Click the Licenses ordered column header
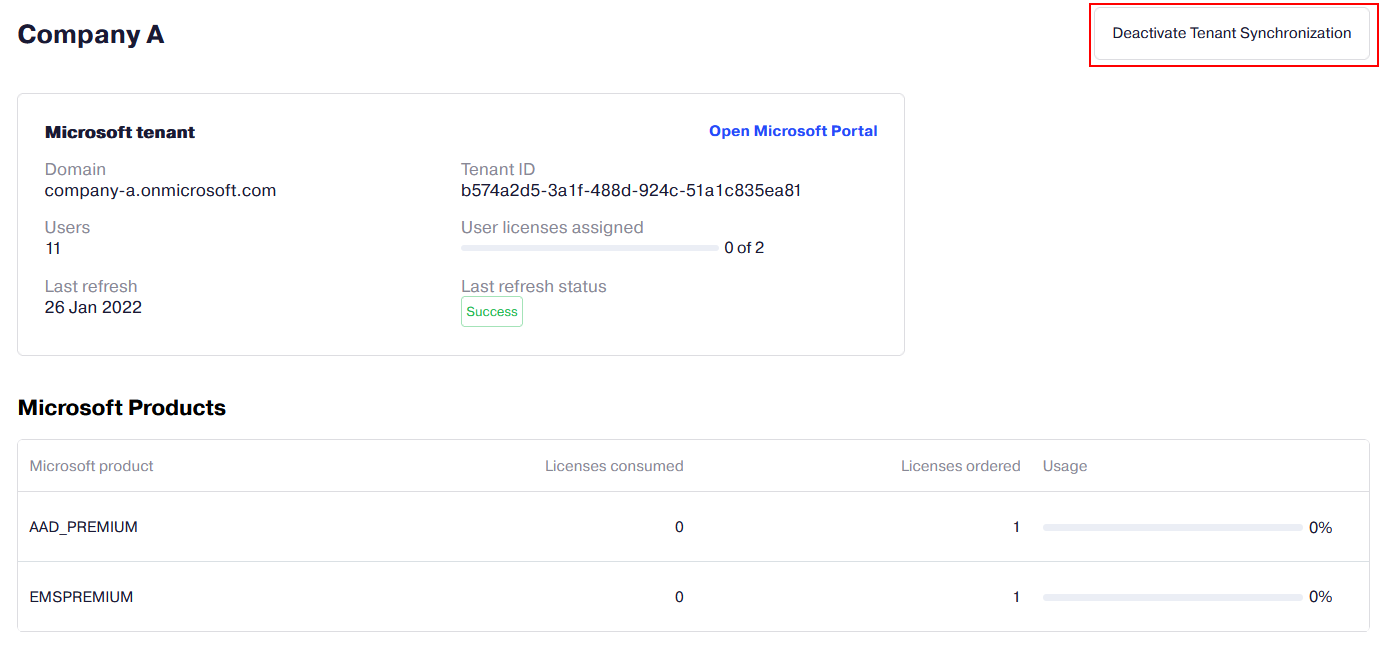 click(x=960, y=466)
